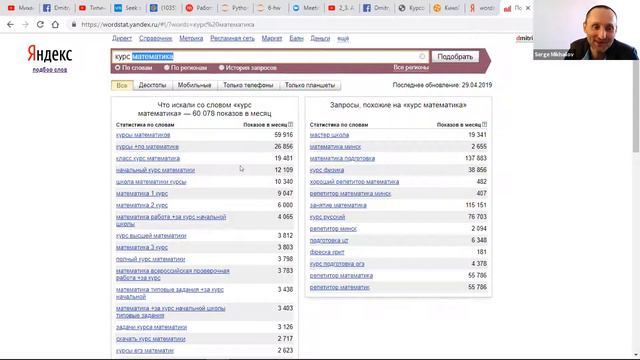
Task: Click help icon beside left 'Показов в месяц'
Action: (x=291, y=124)
